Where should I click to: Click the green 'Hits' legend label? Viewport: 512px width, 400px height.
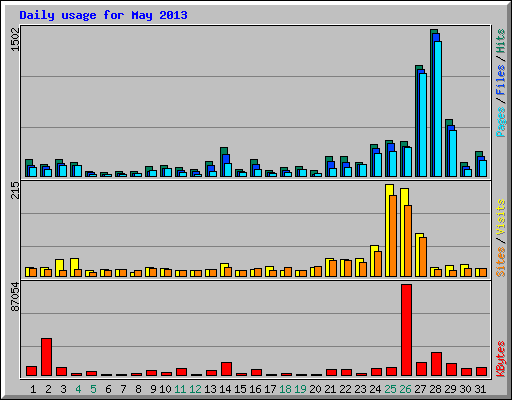tap(500, 41)
